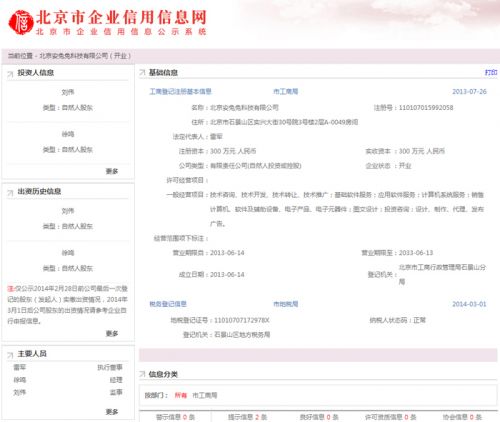Image resolution: width=500 pixels, height=422 pixels.
Task: Click the 登记机关 石景山区地方税务局 value
Action: pyautogui.click(x=242, y=334)
